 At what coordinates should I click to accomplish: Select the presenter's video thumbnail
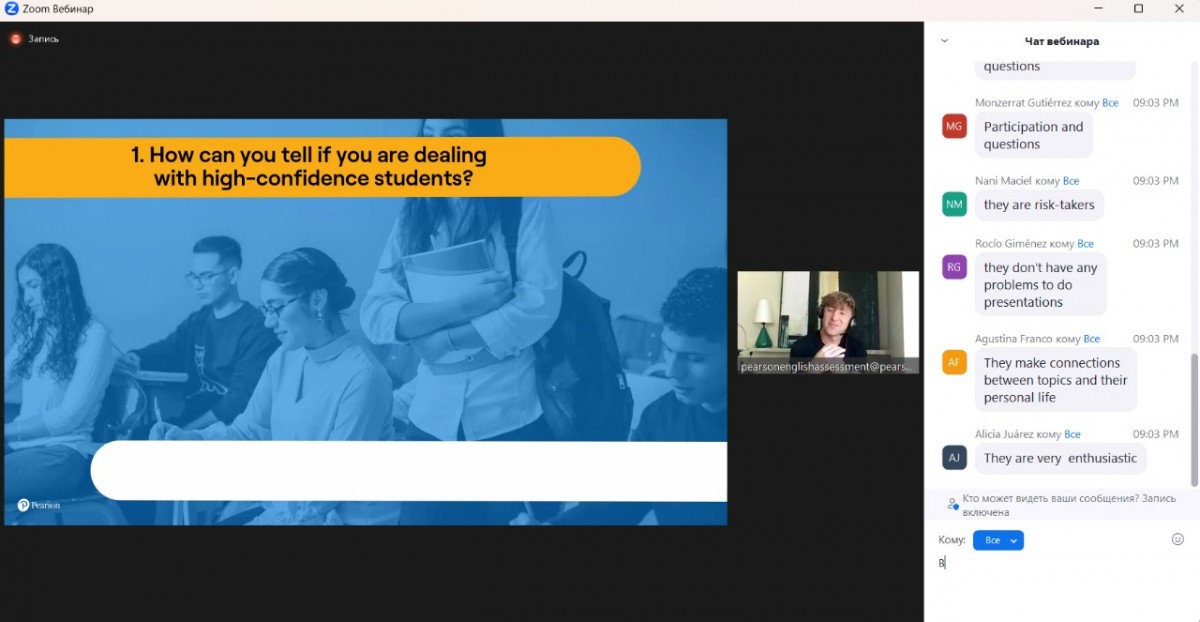pos(827,322)
